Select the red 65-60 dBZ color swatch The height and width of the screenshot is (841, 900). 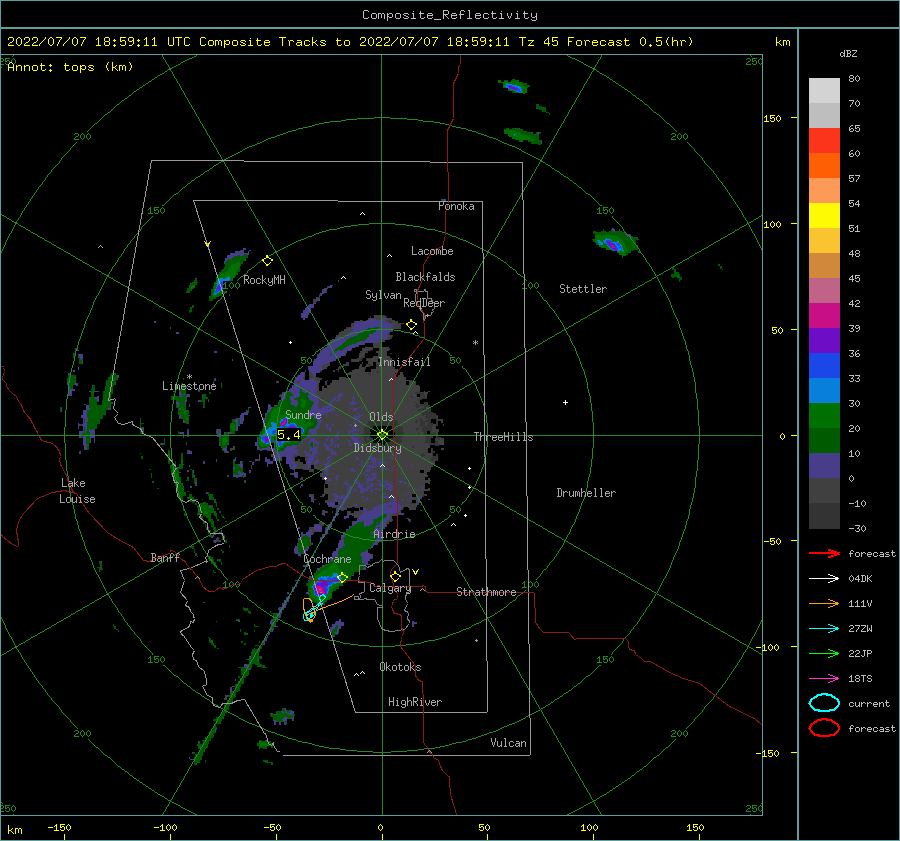pyautogui.click(x=824, y=140)
